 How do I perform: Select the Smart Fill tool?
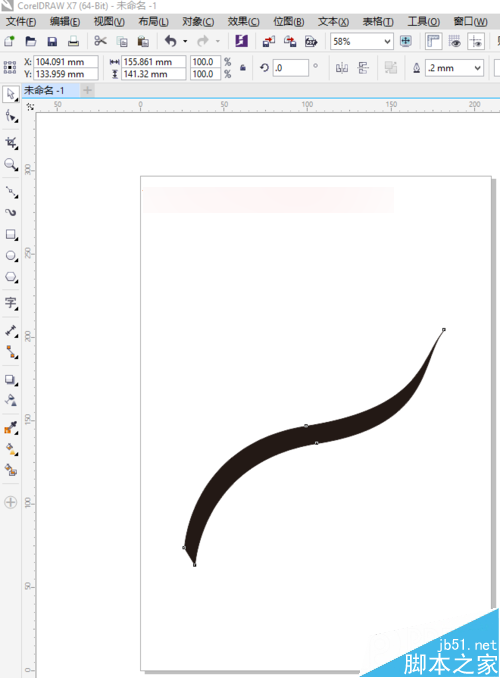tap(11, 470)
